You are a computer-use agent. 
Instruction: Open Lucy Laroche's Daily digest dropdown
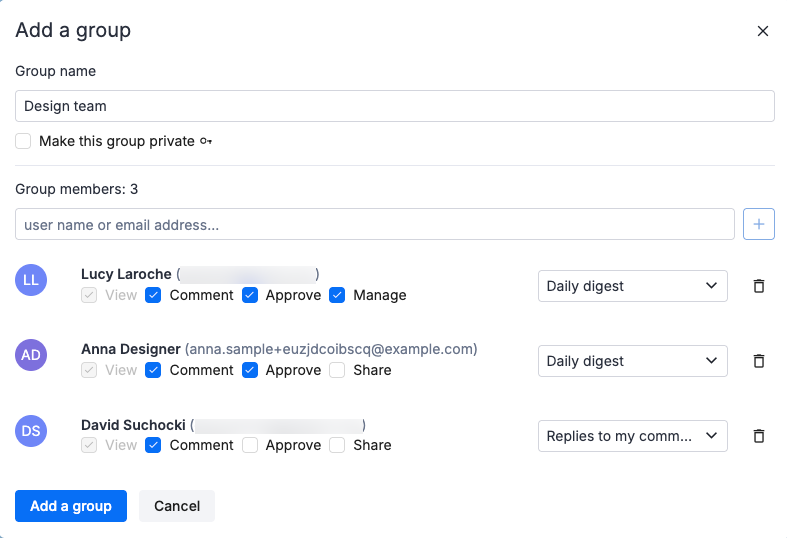click(x=632, y=286)
